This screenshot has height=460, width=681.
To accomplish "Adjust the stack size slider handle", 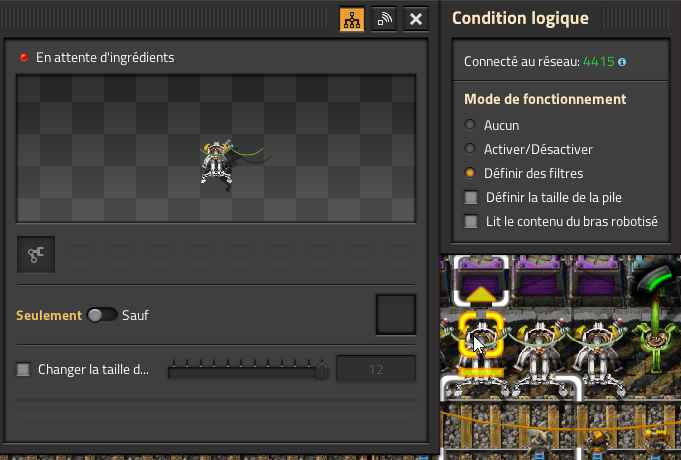I will pos(322,371).
